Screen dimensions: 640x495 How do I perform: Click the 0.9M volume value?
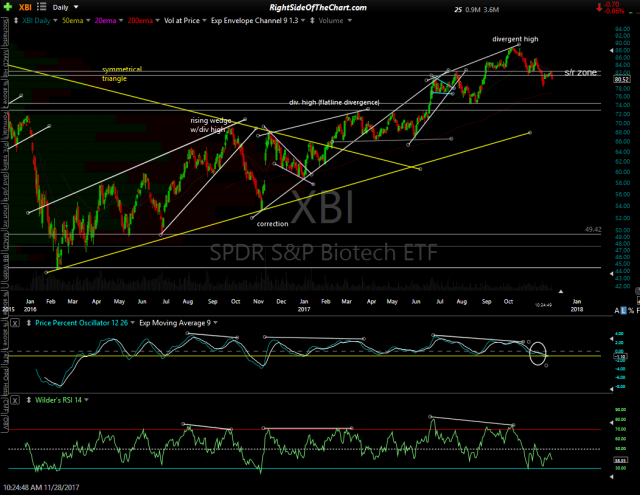pos(473,9)
